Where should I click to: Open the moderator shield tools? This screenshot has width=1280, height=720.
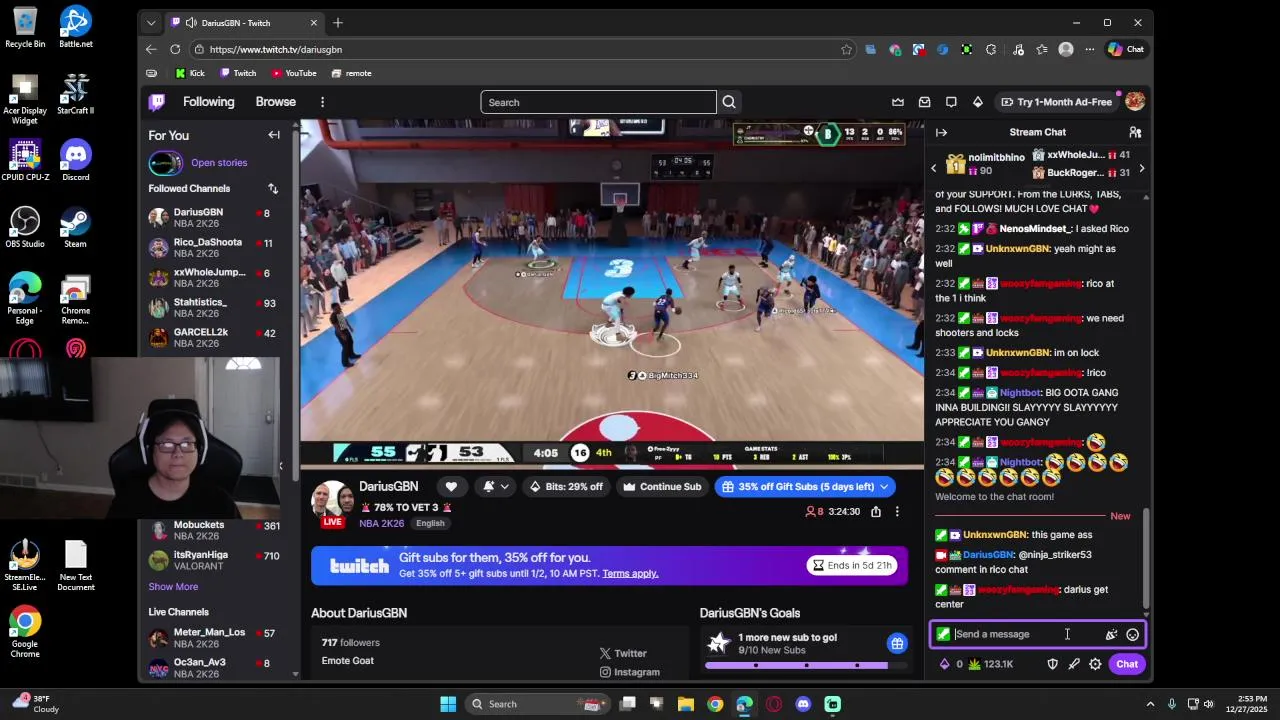coord(1052,664)
